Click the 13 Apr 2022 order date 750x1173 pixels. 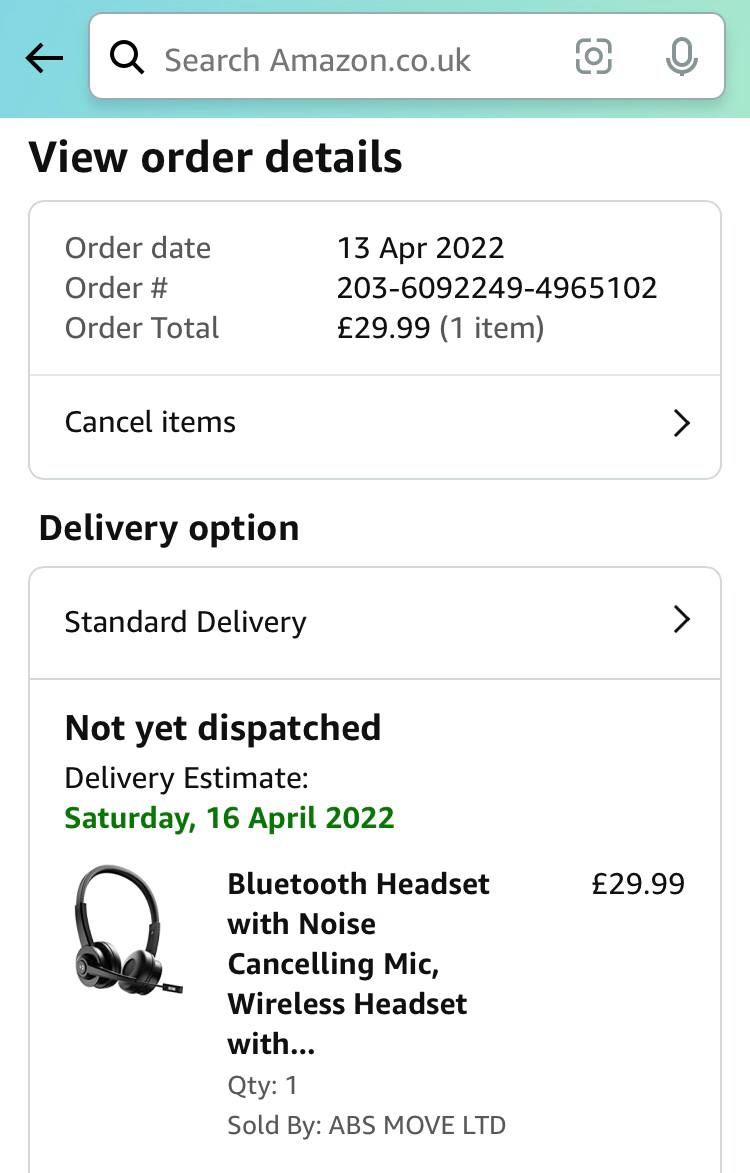point(420,248)
